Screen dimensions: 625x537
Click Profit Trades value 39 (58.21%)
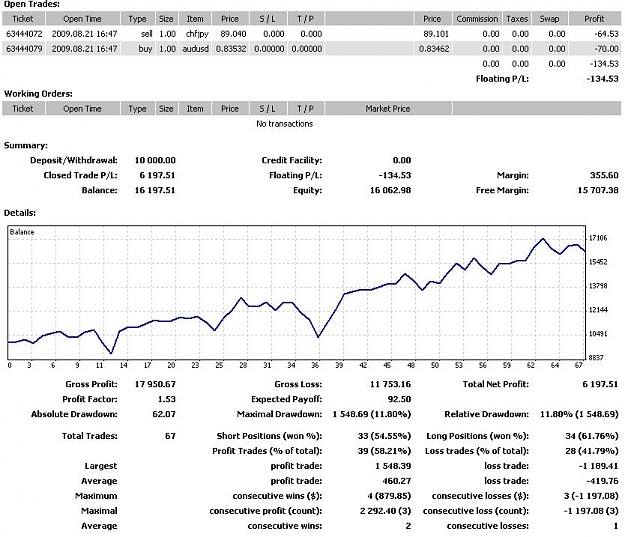coord(384,451)
